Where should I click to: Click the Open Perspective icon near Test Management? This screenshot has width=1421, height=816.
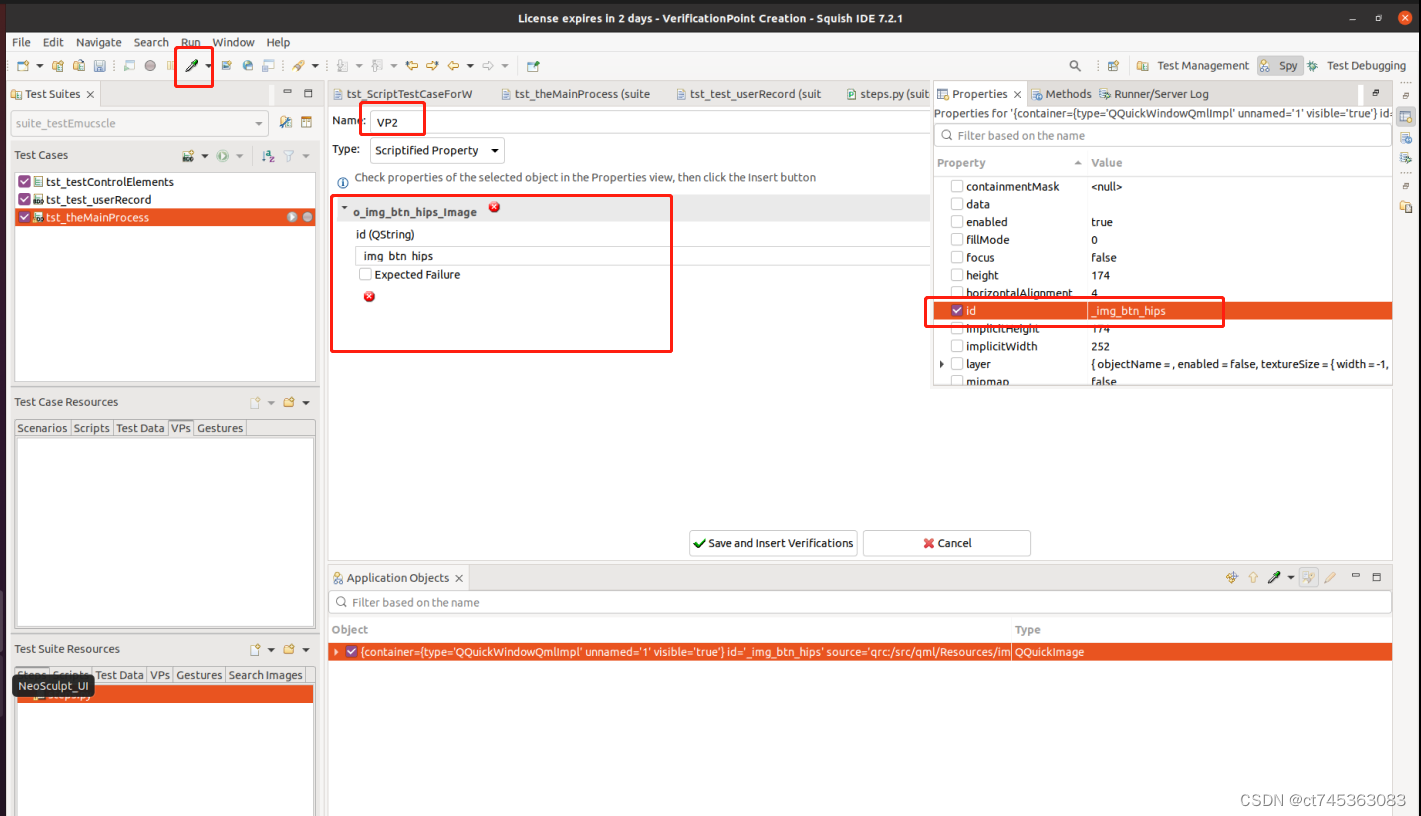(x=1113, y=66)
